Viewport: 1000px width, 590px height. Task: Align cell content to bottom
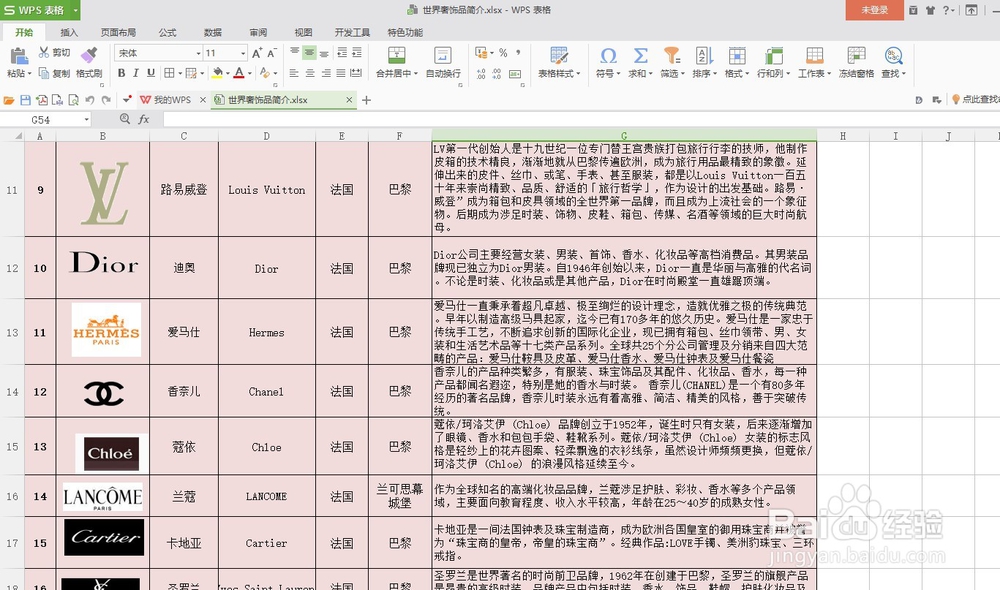click(x=324, y=52)
